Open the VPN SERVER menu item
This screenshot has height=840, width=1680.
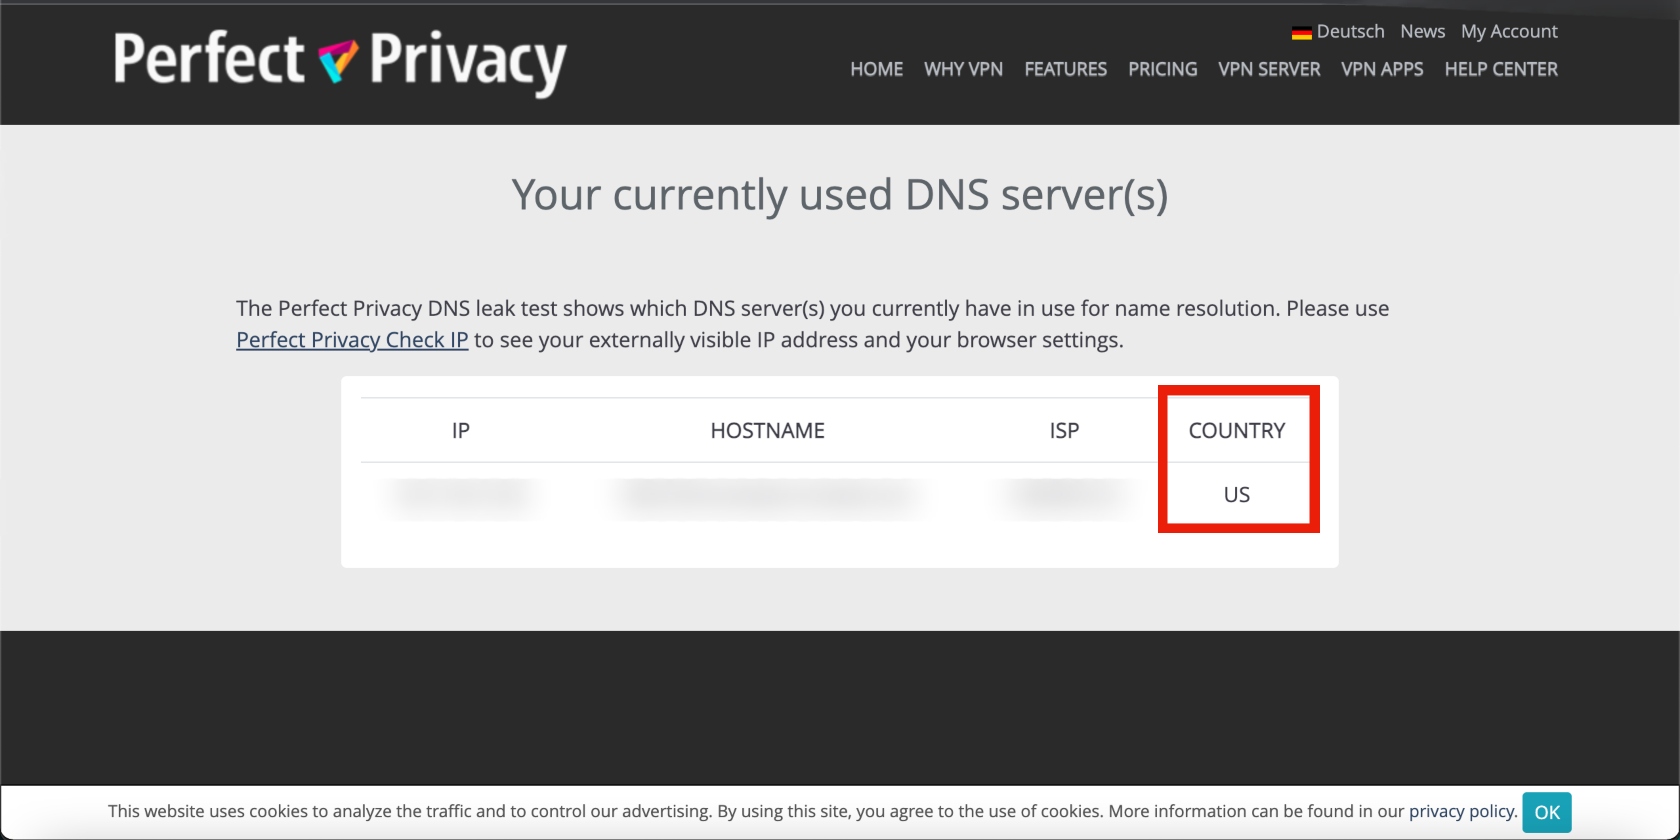(1269, 69)
